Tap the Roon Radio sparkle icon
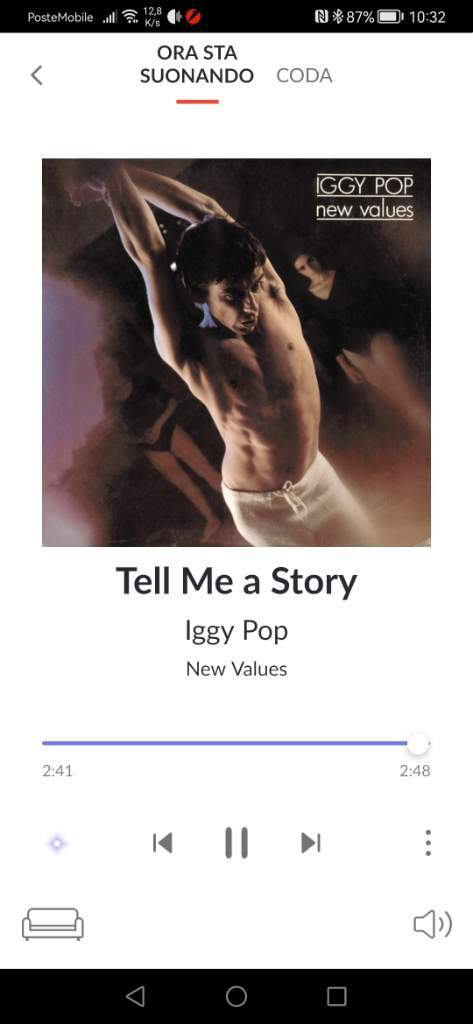 click(57, 844)
